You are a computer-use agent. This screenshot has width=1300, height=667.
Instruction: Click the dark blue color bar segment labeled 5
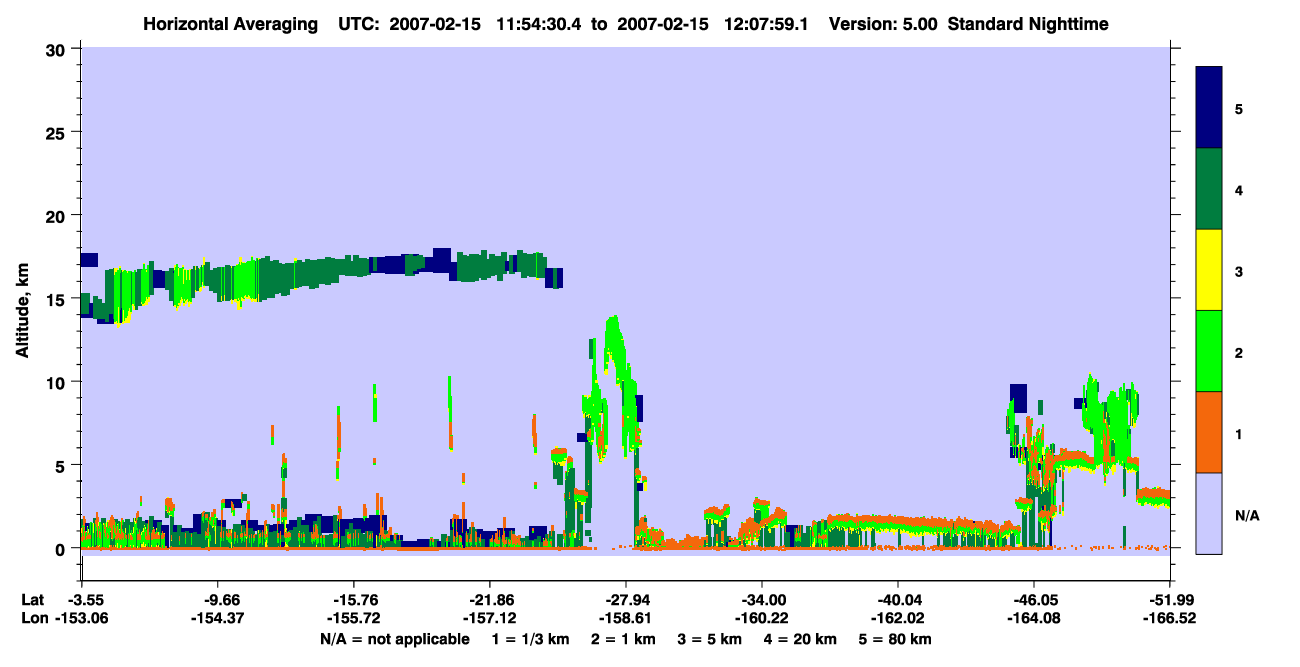point(1209,107)
